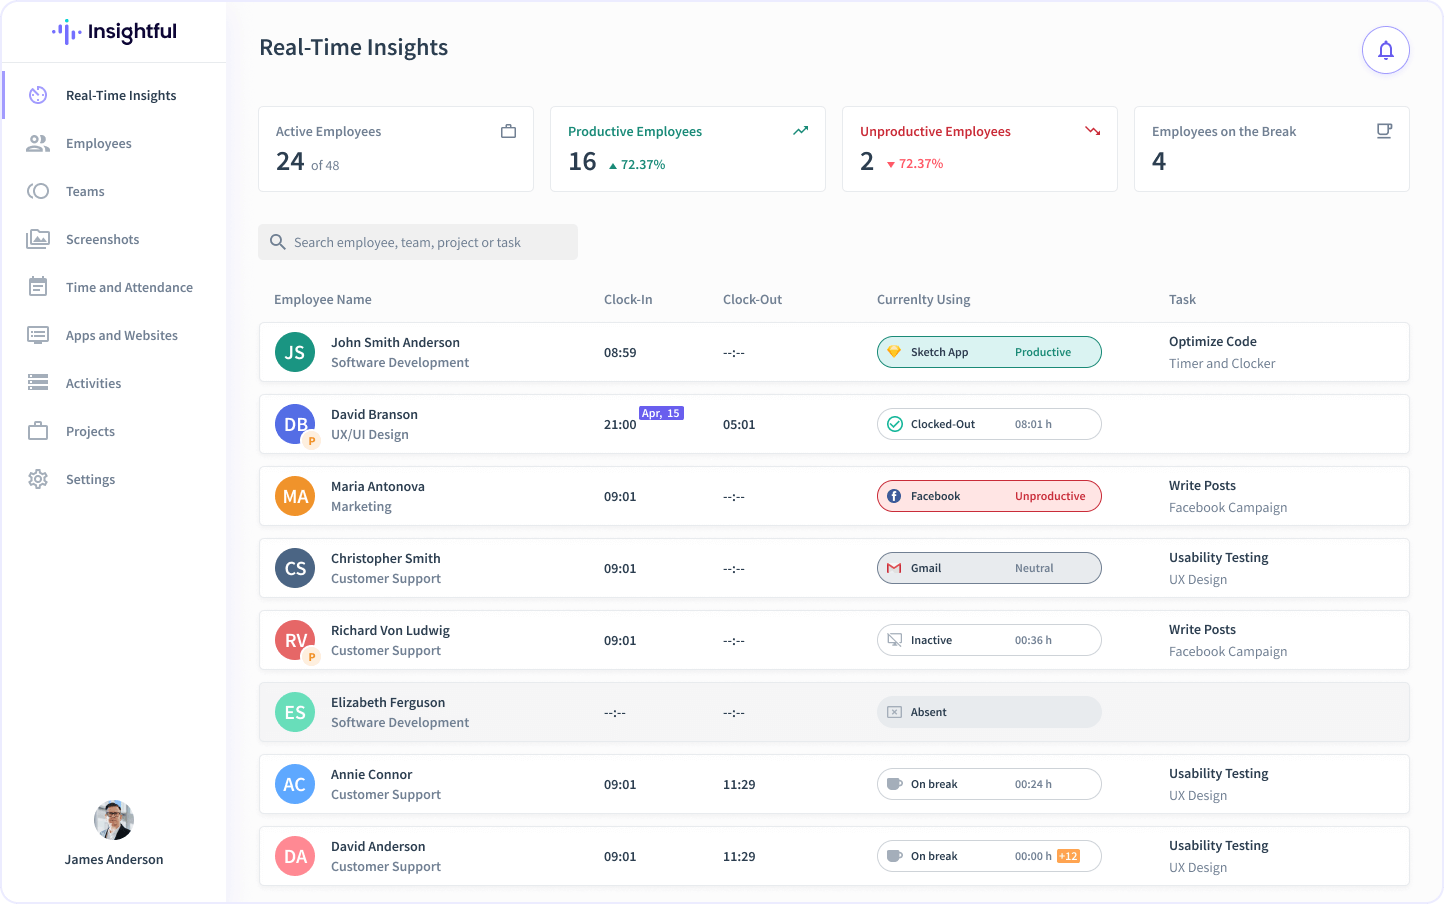Click the notification bell icon
Screen dimensions: 1444x904
(x=1385, y=49)
